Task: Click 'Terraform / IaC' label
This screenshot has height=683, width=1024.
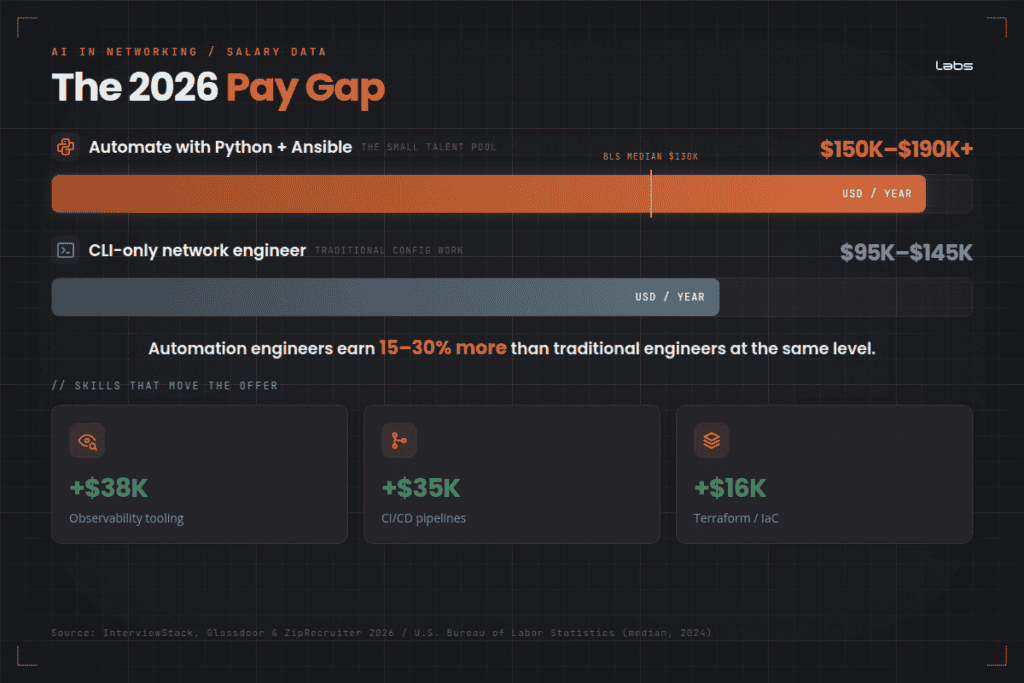Action: pos(736,518)
